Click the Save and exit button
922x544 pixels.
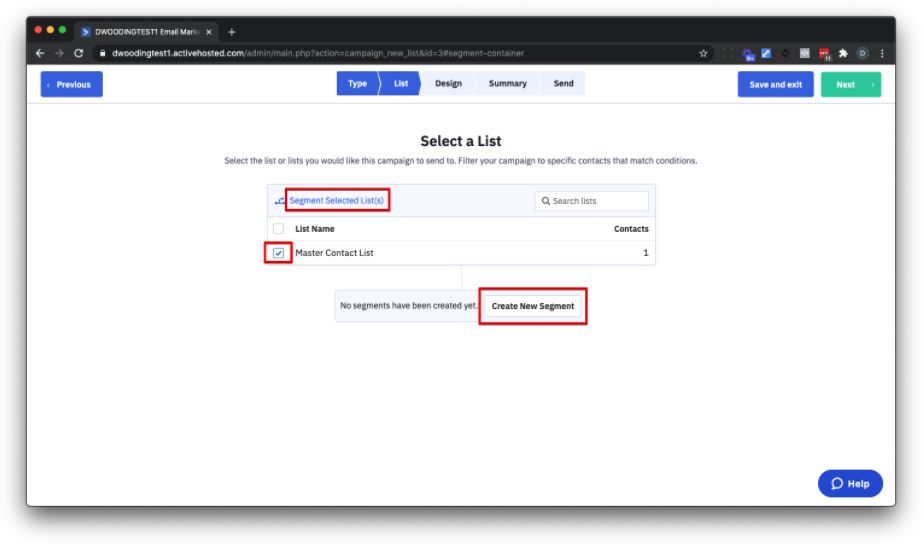(775, 84)
